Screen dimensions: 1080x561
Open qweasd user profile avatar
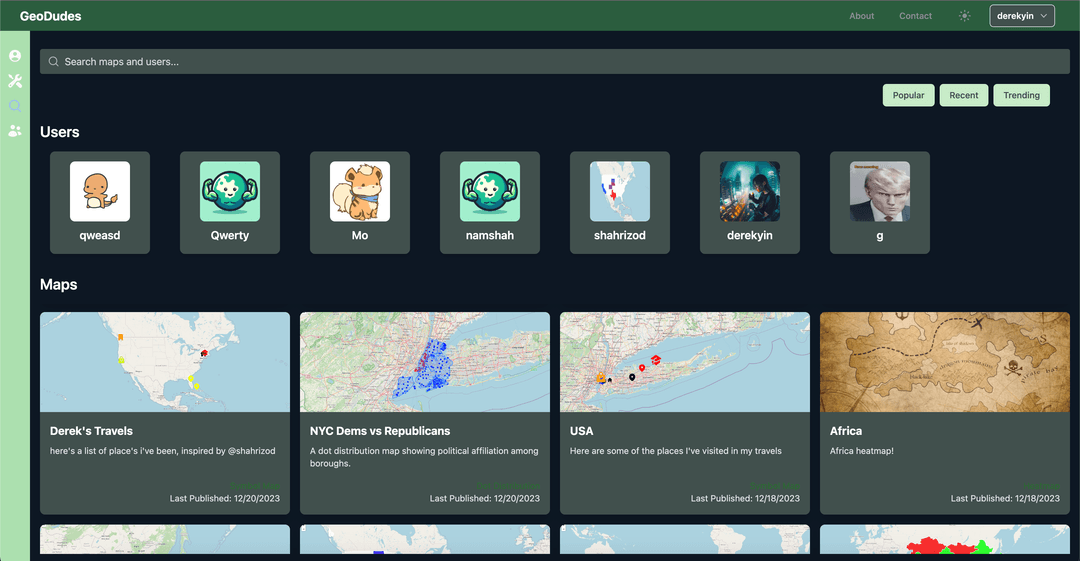click(x=100, y=191)
